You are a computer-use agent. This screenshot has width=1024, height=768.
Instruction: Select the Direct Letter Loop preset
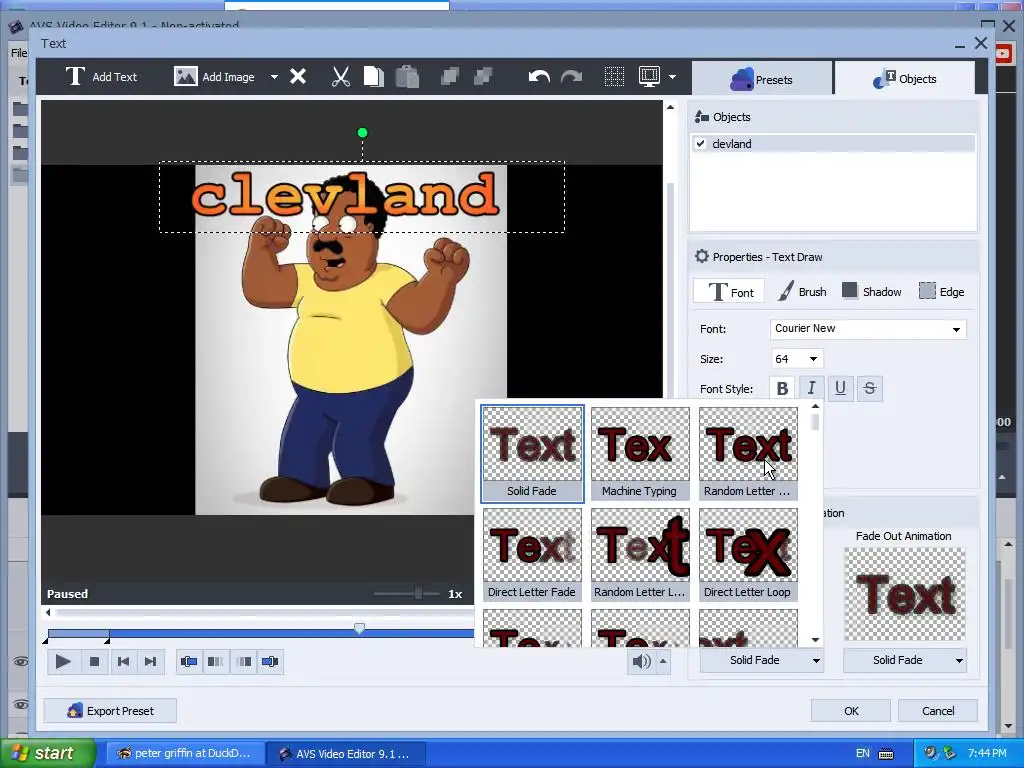click(x=748, y=554)
